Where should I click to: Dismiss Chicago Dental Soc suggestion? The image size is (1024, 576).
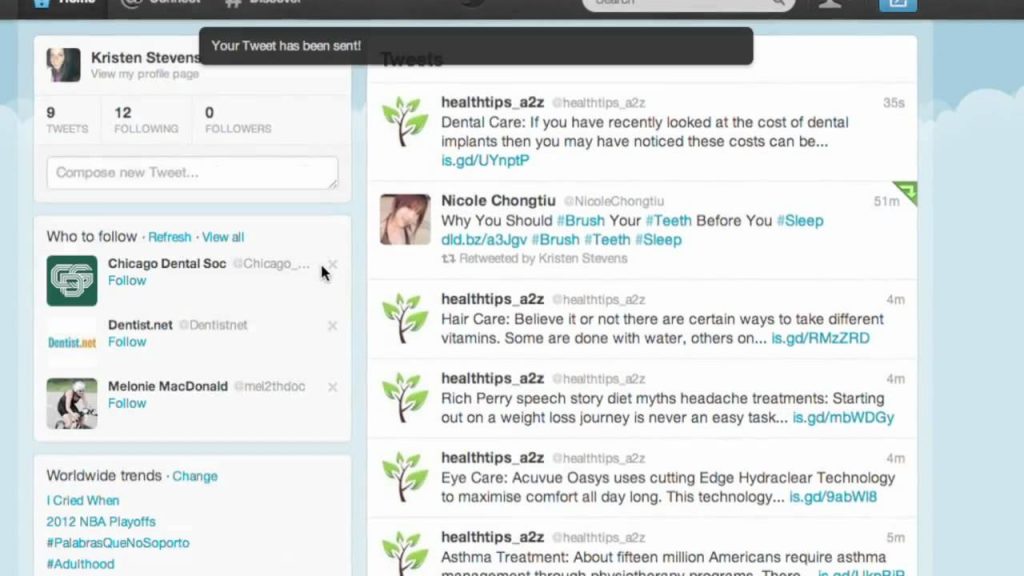[332, 264]
